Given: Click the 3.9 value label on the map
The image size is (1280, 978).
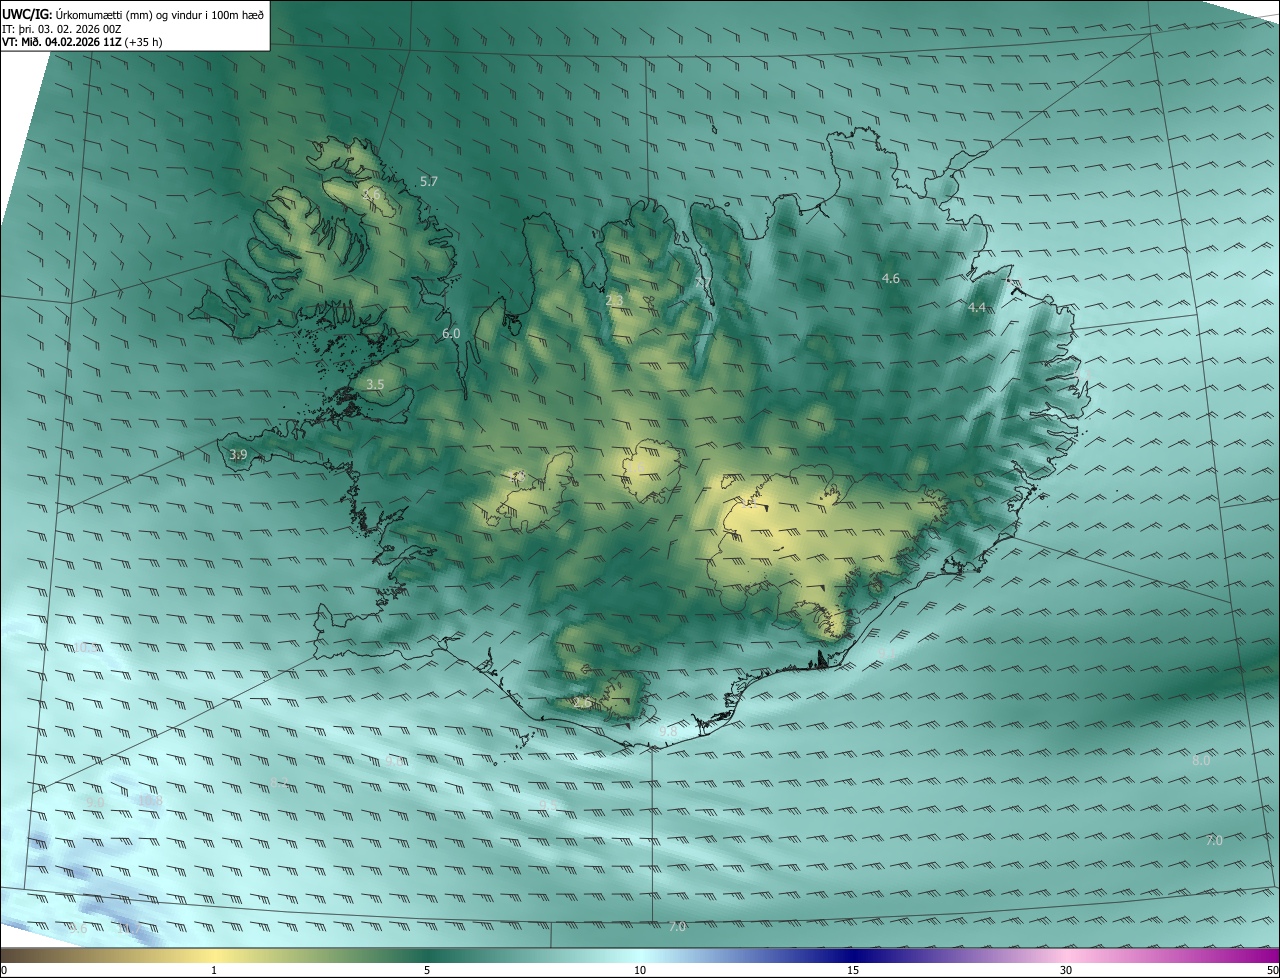Looking at the screenshot, I should [x=238, y=454].
